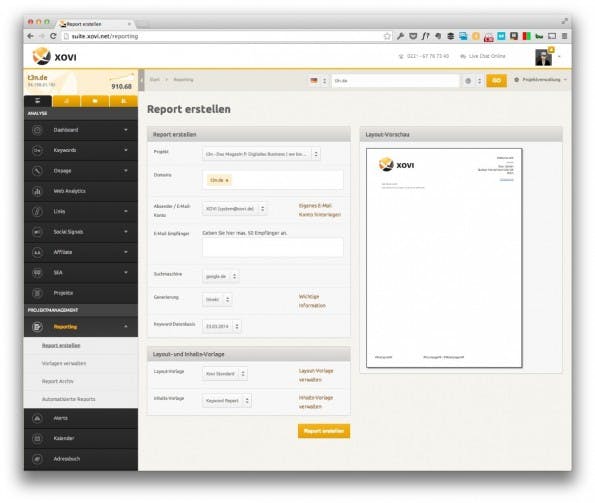Screen dimensions: 595x503
Task: Open the Links sidebar icon
Action: [37, 211]
